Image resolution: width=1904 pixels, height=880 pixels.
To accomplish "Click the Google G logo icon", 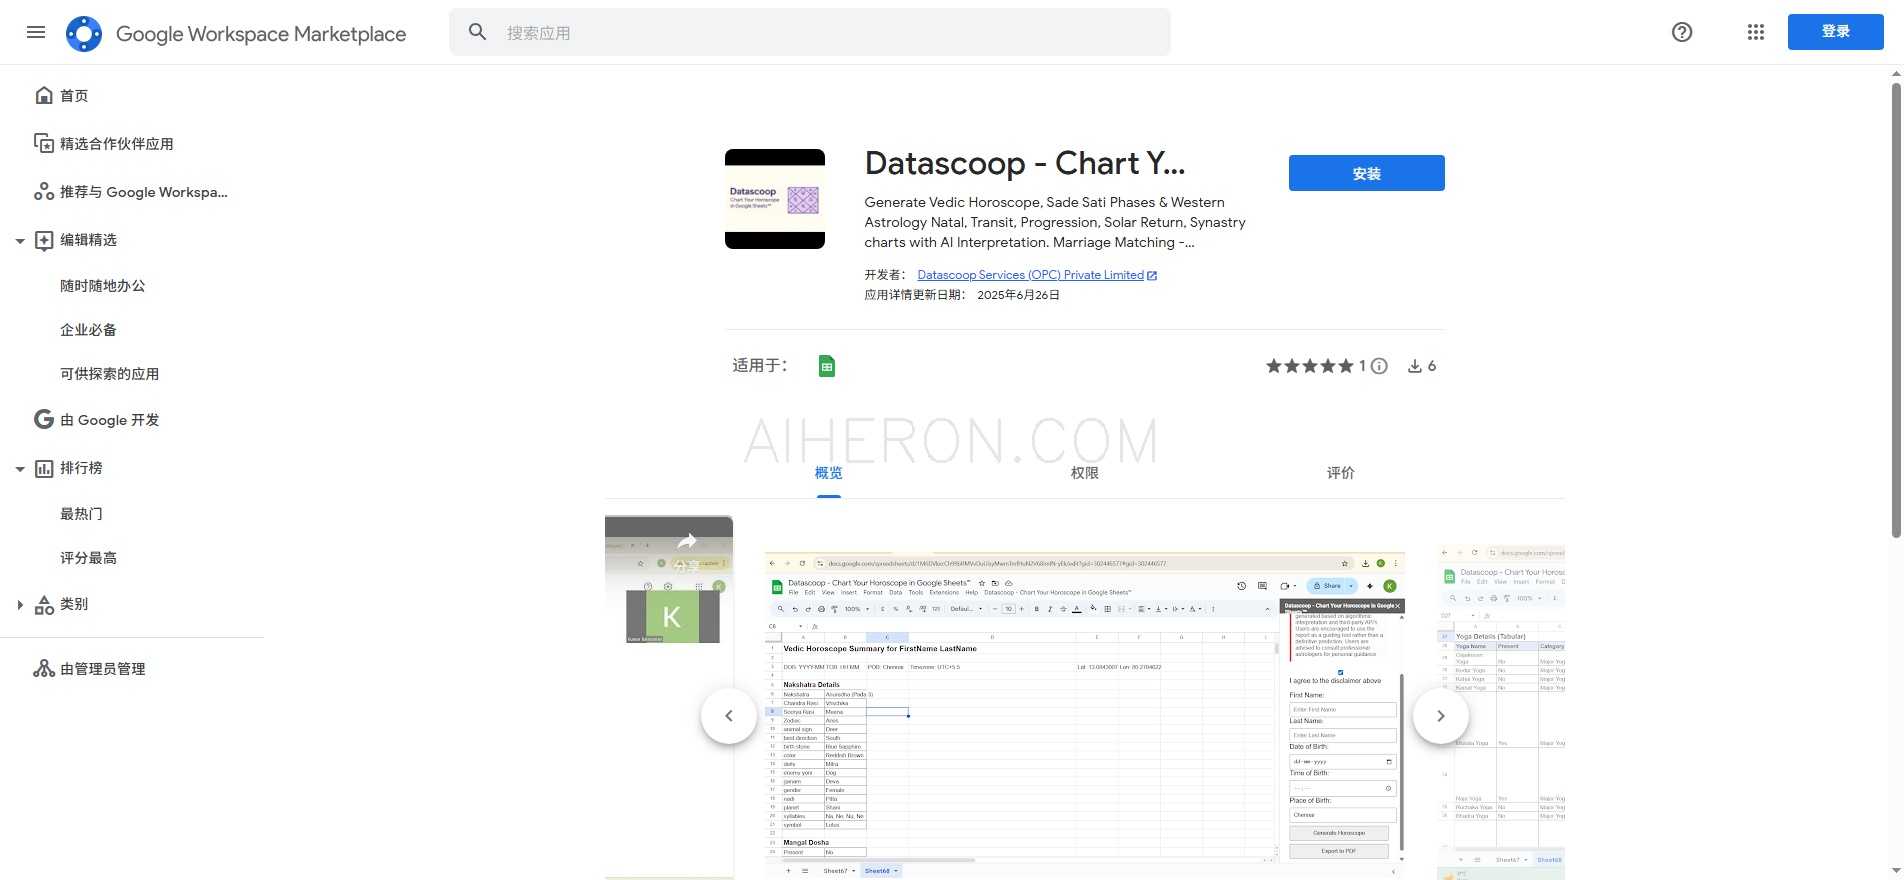I will pos(44,419).
